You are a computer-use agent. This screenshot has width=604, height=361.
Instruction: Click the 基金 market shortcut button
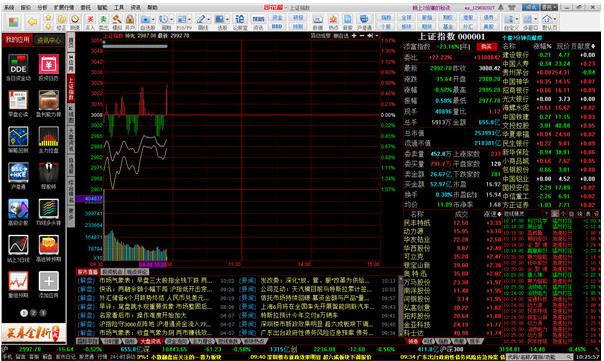pos(447,27)
